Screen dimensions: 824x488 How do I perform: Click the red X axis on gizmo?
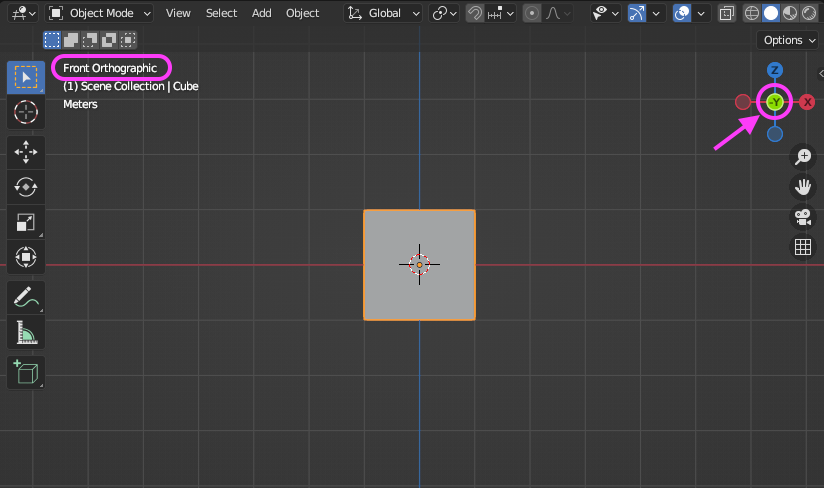pos(807,102)
